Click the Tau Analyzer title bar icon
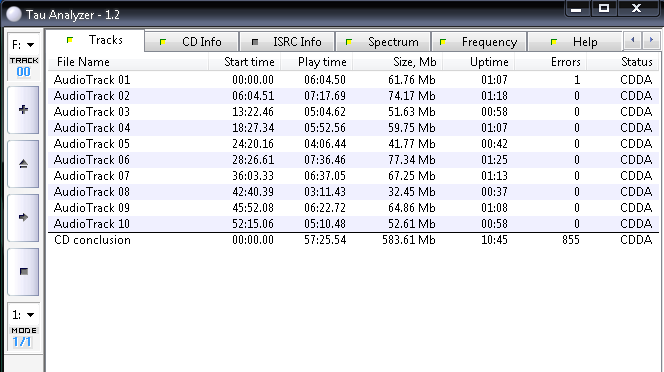 [14, 14]
